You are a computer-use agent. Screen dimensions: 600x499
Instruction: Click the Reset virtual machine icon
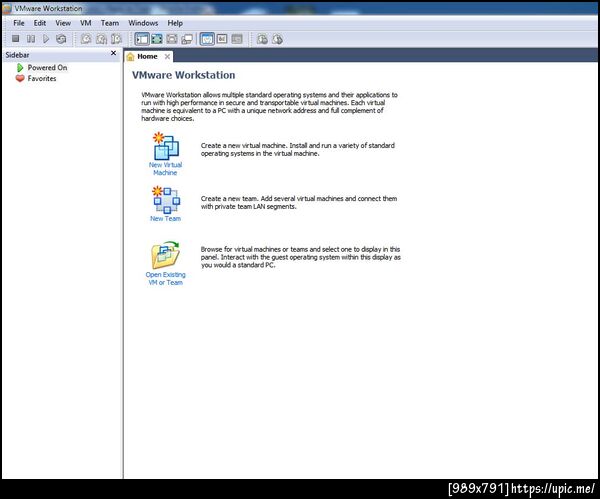pyautogui.click(x=61, y=39)
